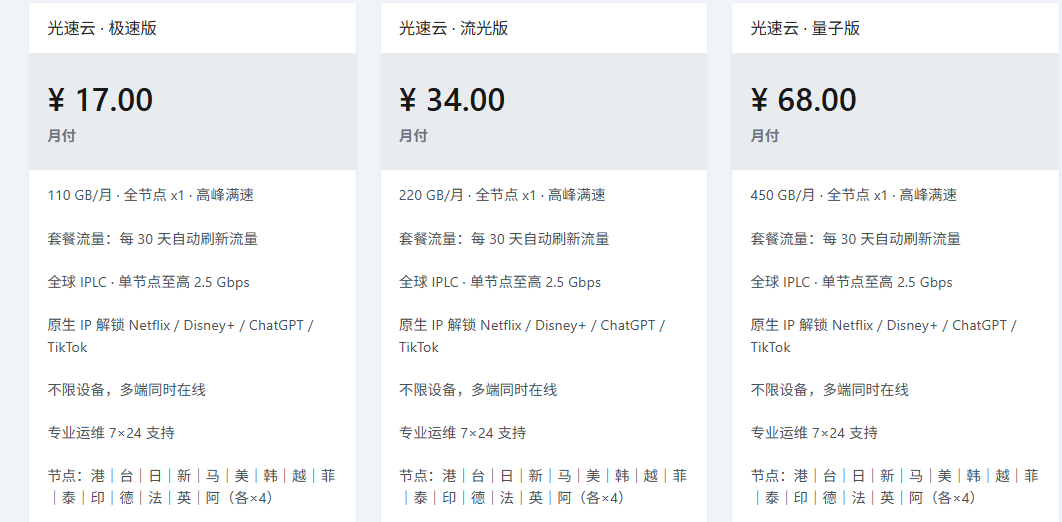Choose the ¥ 34.00 price
Viewport: 1062px width, 522px height.
click(452, 100)
